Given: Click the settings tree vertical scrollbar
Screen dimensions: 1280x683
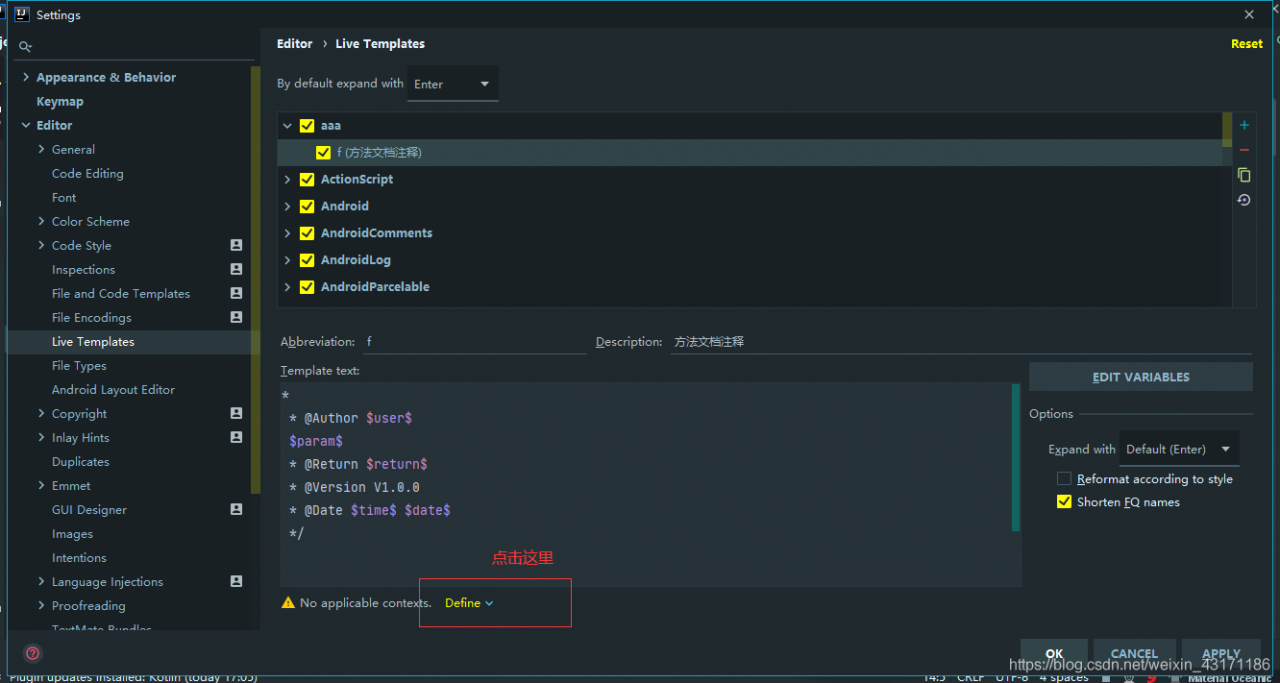Looking at the screenshot, I should tap(256, 280).
